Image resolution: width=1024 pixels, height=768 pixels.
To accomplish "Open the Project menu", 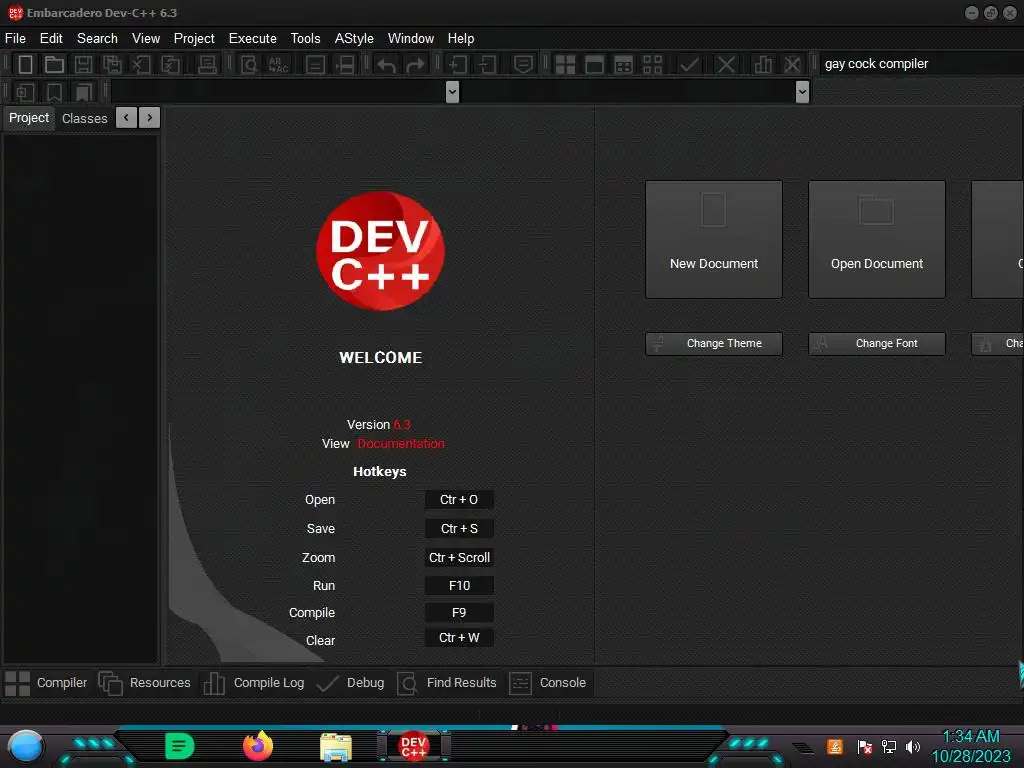I will tap(194, 39).
